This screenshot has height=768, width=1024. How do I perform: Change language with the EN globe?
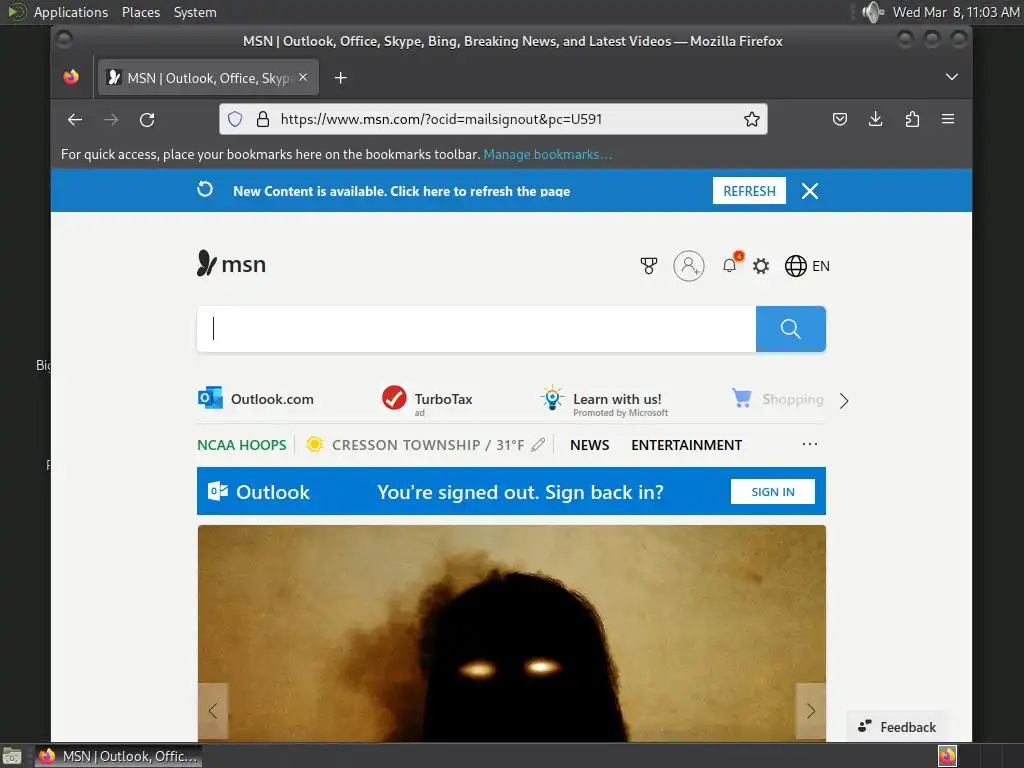pos(807,266)
